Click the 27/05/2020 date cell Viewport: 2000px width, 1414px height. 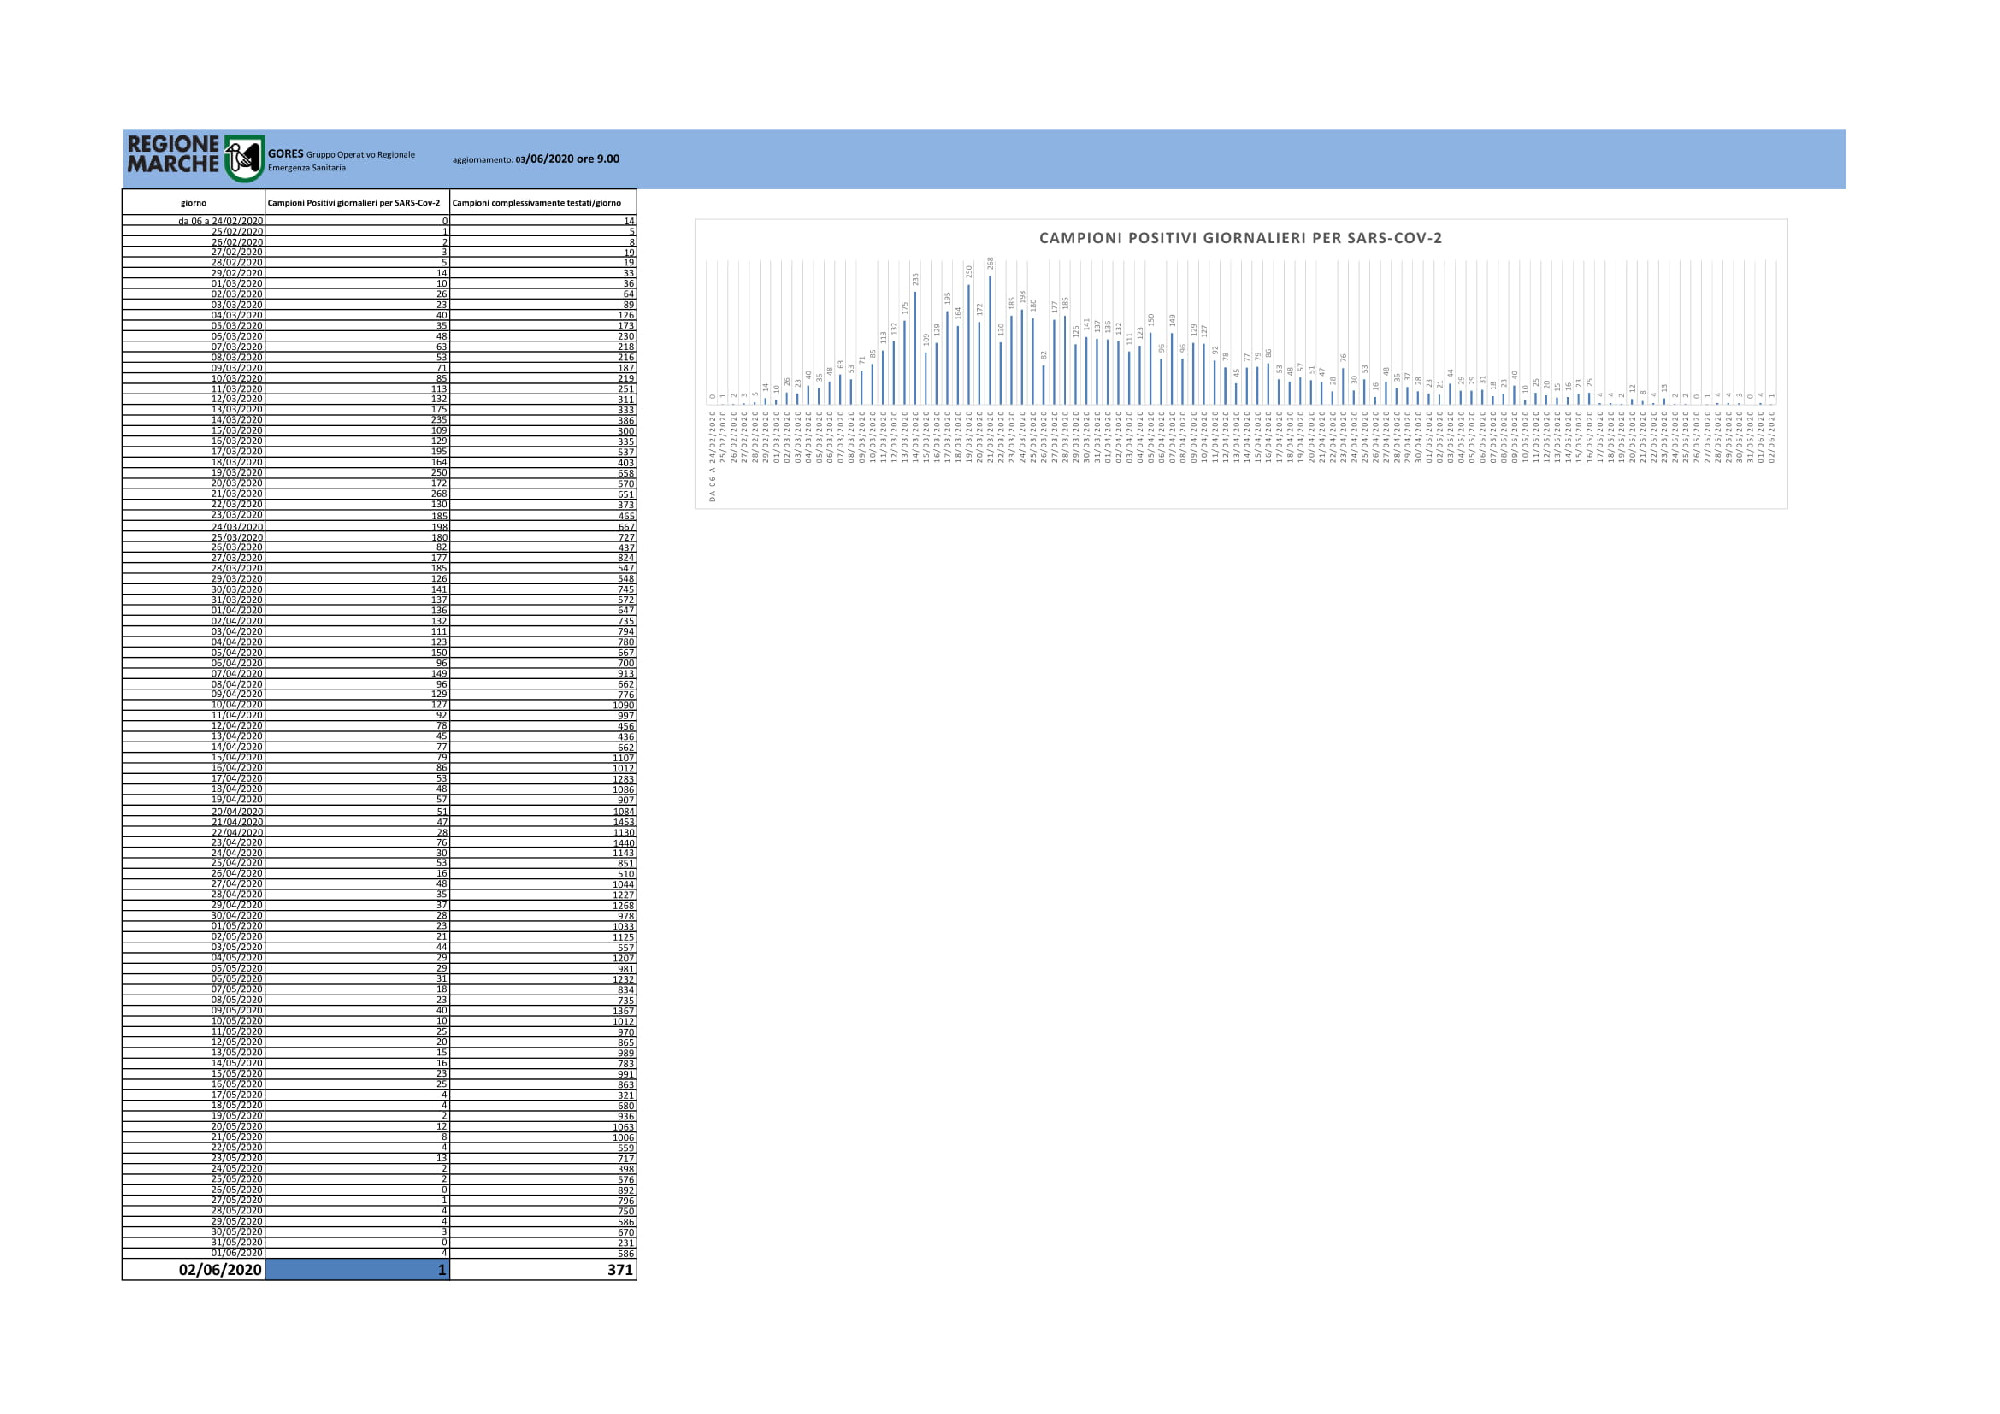[x=237, y=1200]
